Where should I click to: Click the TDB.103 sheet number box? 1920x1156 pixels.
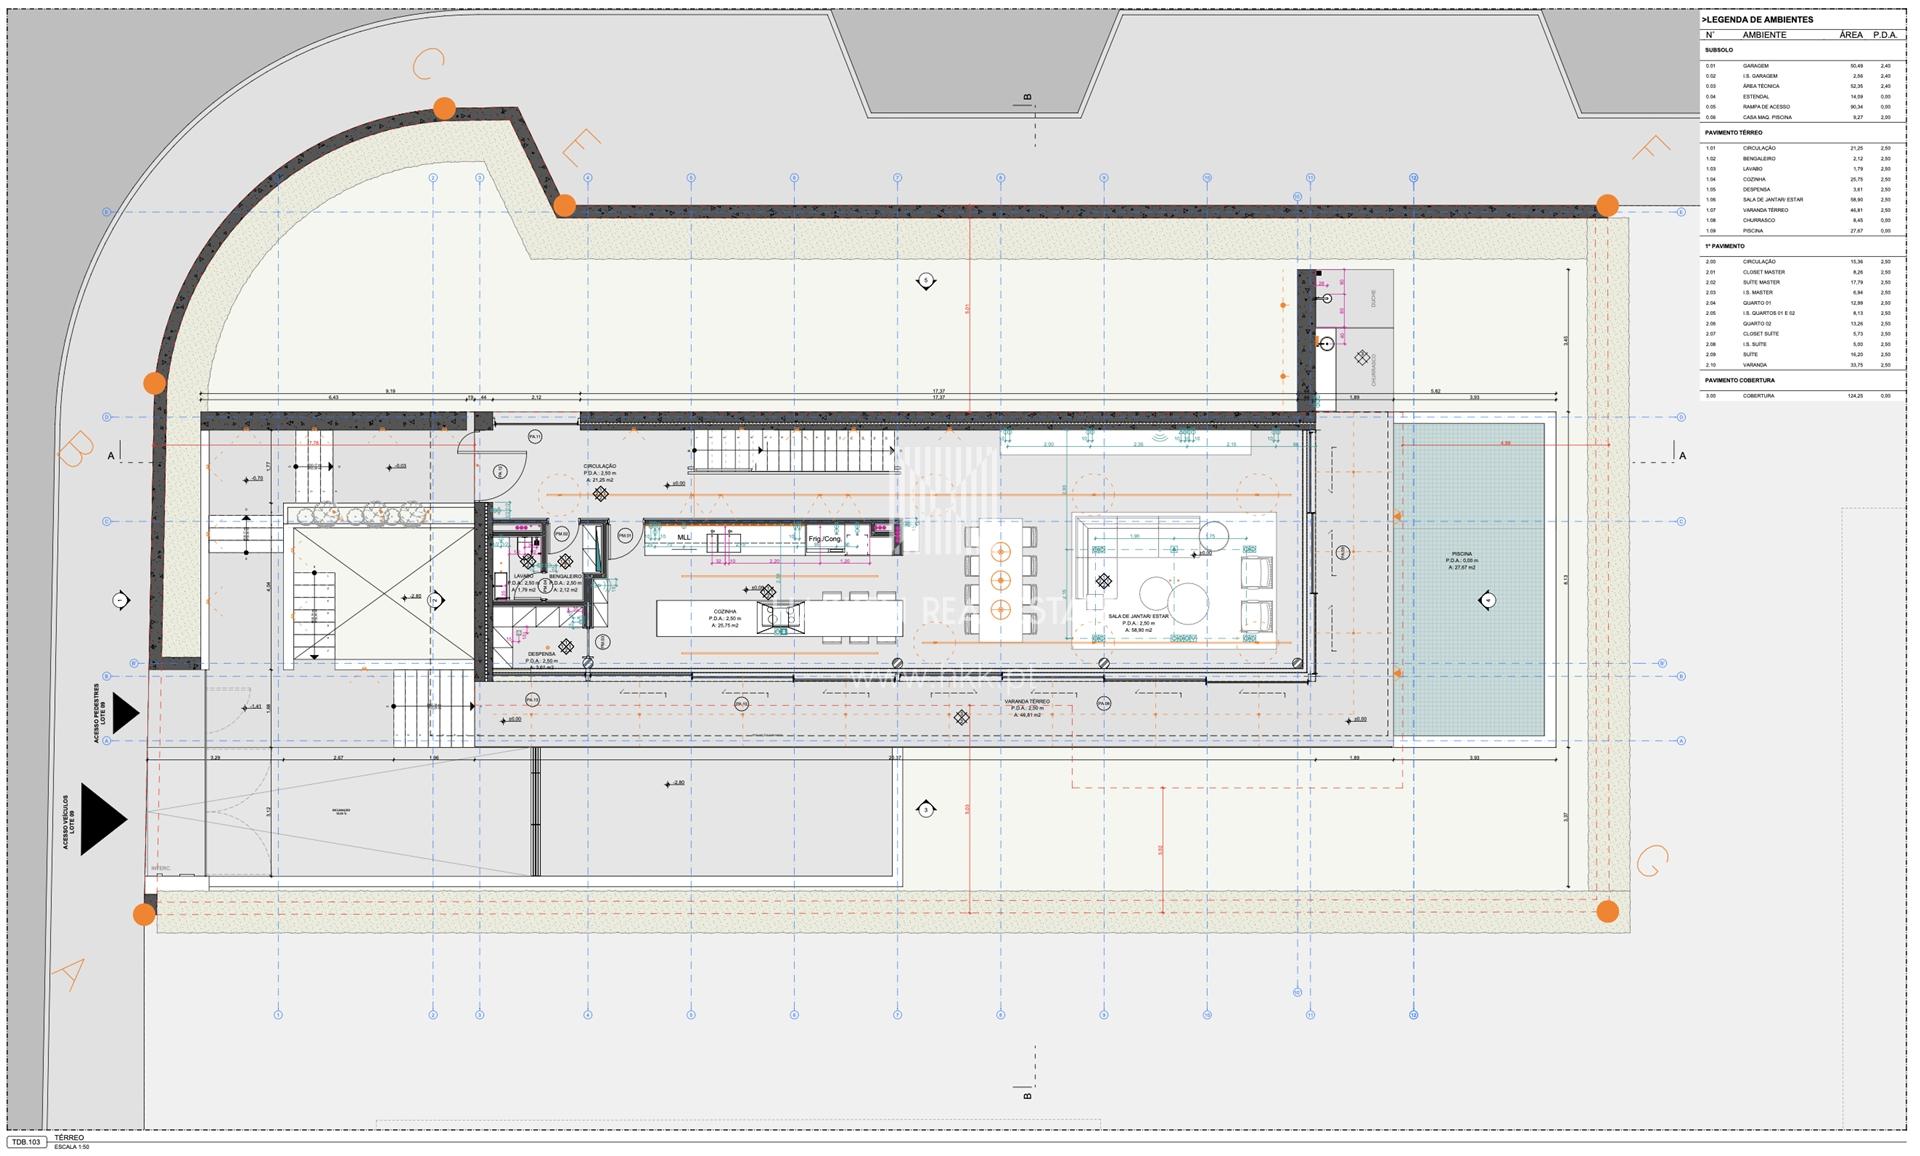pyautogui.click(x=26, y=1141)
